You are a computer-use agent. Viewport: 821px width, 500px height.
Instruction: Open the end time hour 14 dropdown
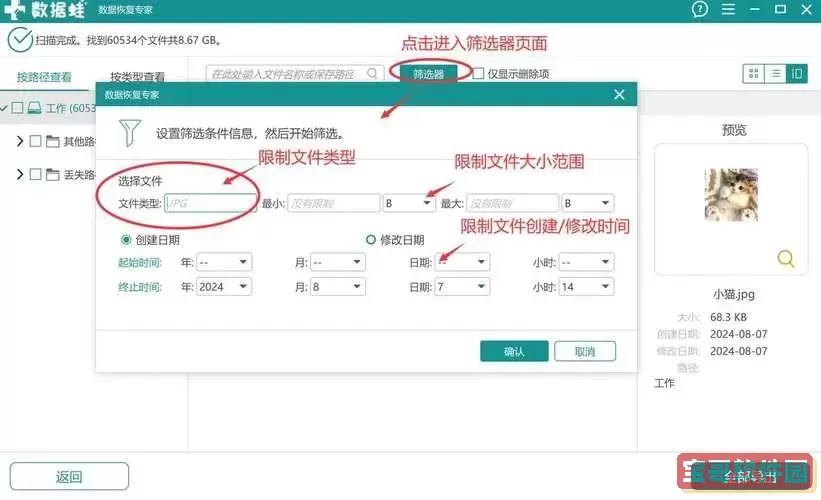point(586,286)
